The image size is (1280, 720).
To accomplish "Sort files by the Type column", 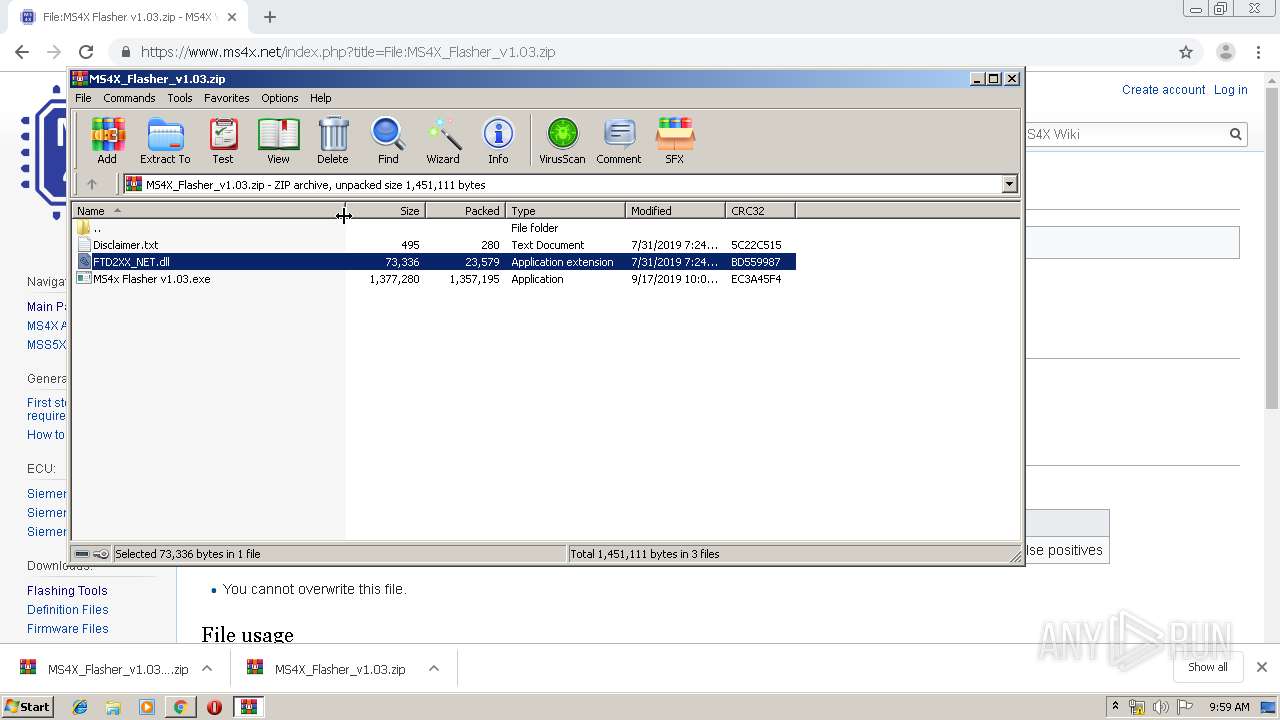I will tap(566, 211).
